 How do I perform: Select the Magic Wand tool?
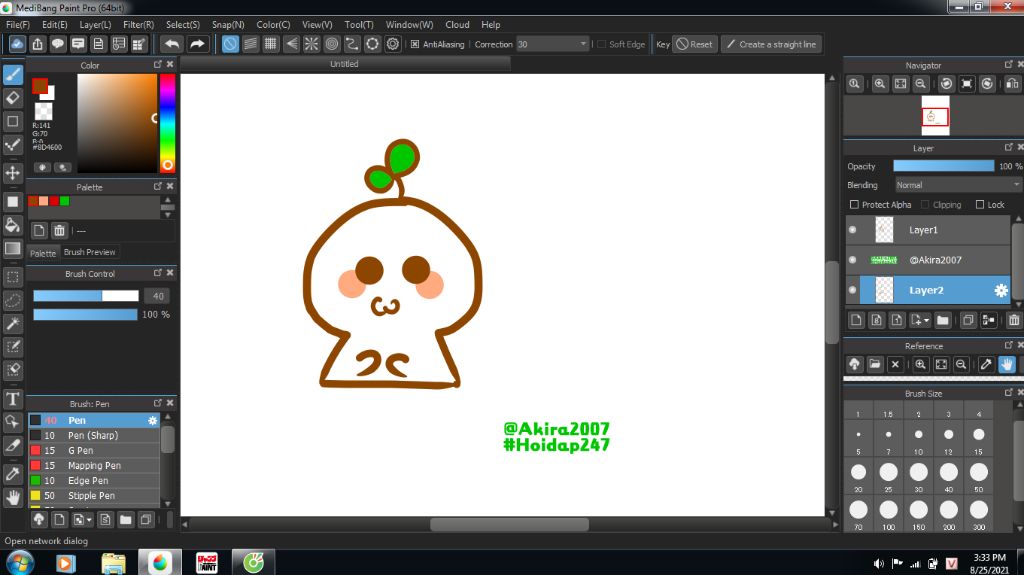pyautogui.click(x=13, y=323)
